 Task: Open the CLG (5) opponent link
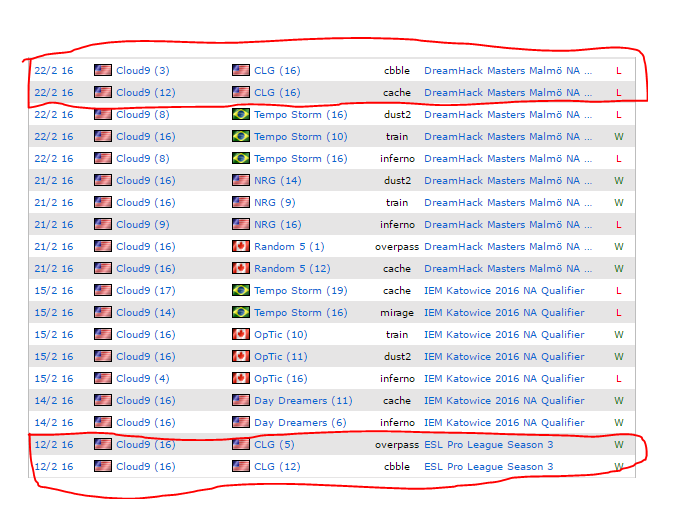click(274, 445)
